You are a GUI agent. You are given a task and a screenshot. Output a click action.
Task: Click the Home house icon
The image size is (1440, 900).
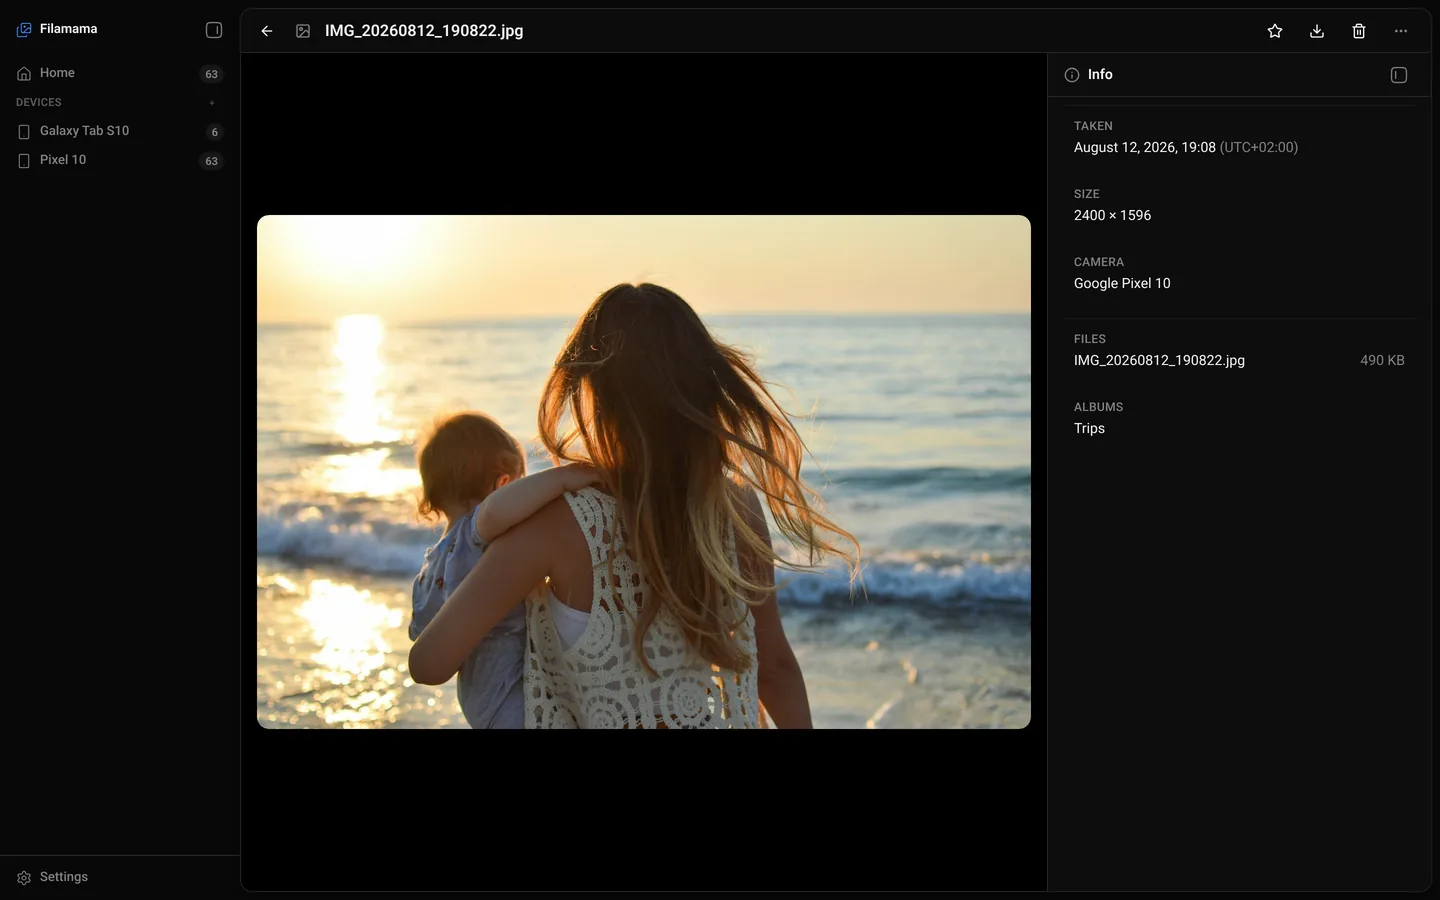tap(24, 73)
